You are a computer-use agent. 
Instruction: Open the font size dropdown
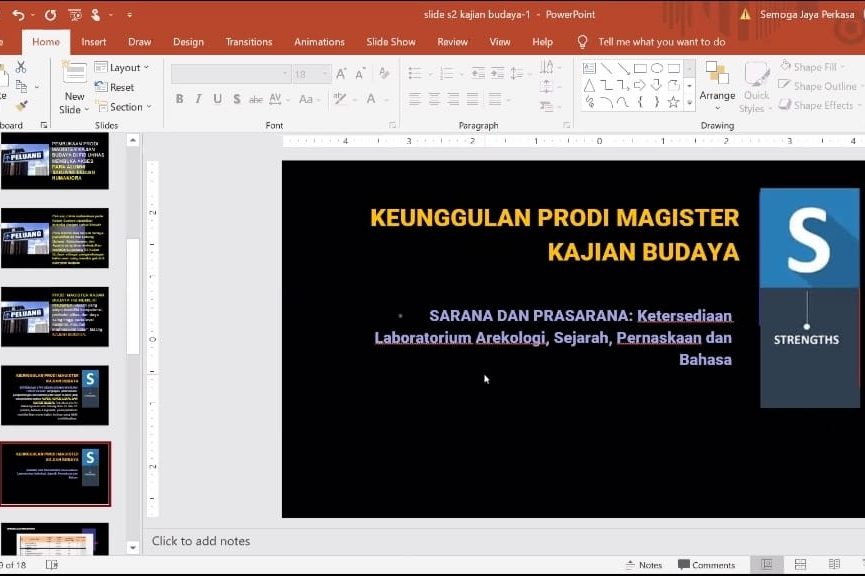point(325,74)
